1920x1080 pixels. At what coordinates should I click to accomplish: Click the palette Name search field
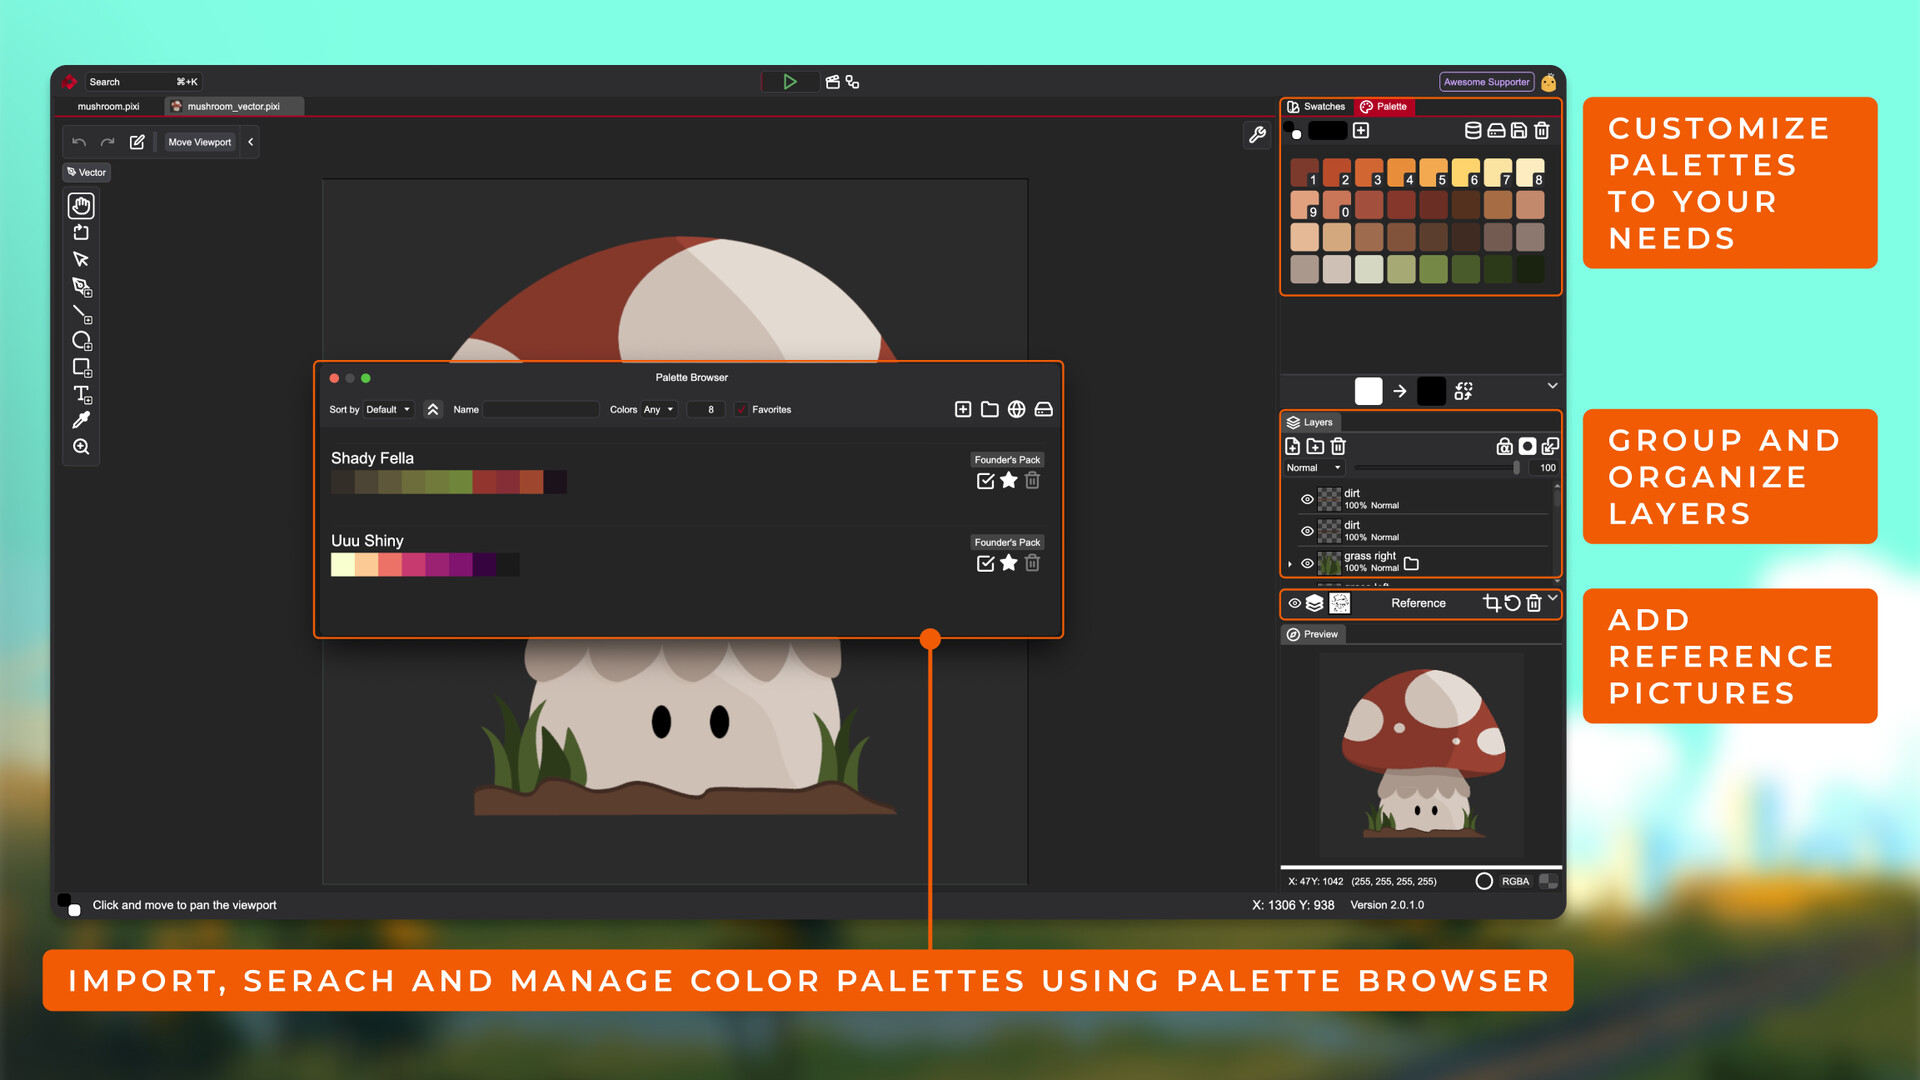(540, 410)
